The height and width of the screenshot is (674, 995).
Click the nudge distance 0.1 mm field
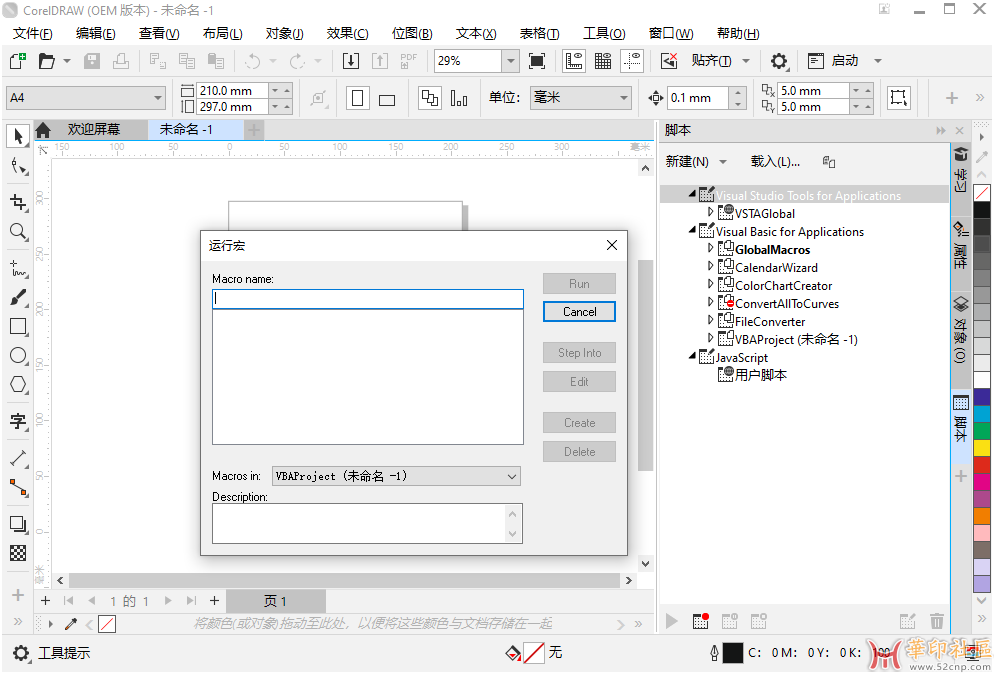(697, 98)
